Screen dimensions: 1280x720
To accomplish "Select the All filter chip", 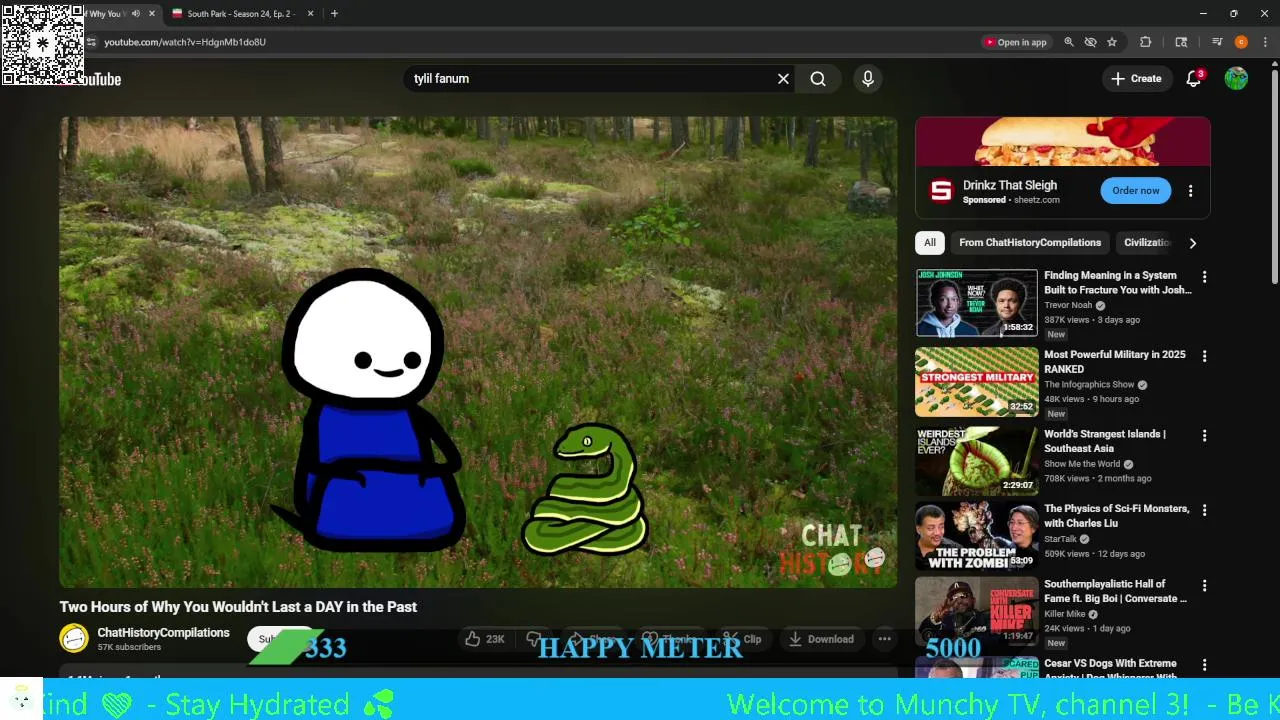I will (x=930, y=243).
